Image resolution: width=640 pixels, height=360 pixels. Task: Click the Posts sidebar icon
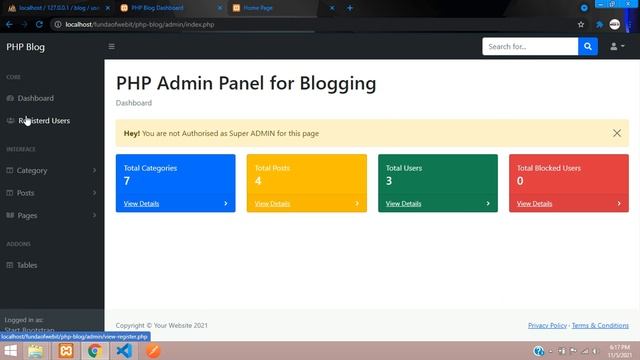[10, 193]
